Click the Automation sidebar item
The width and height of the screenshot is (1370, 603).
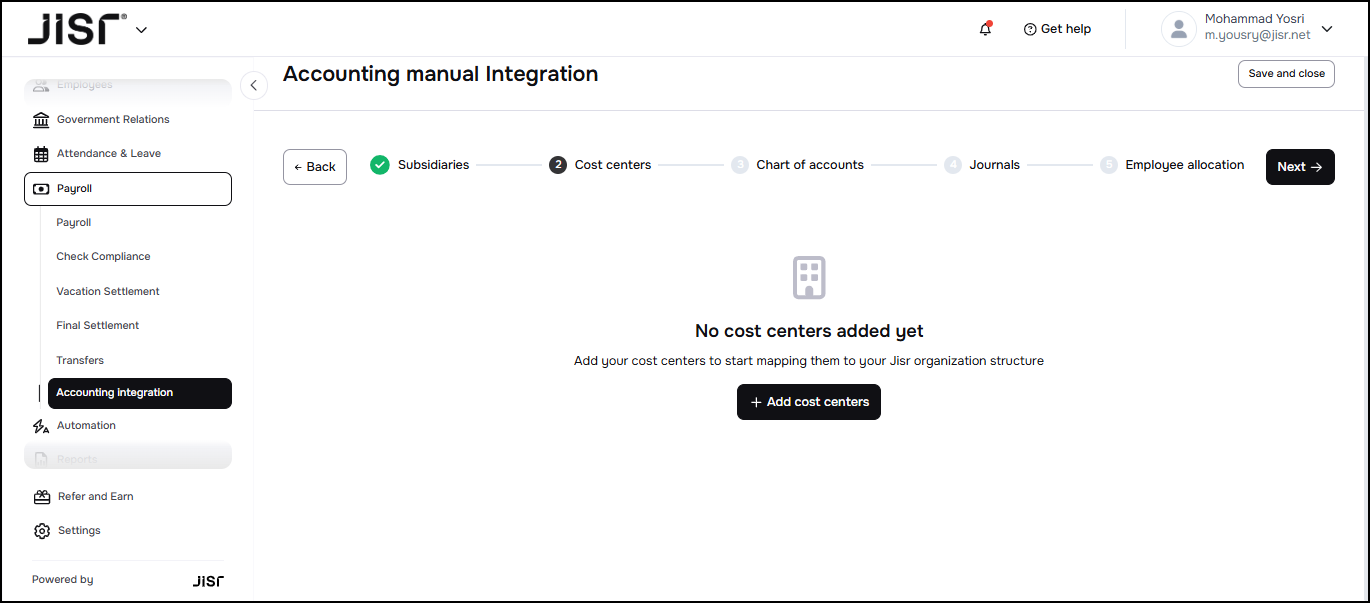click(x=86, y=426)
